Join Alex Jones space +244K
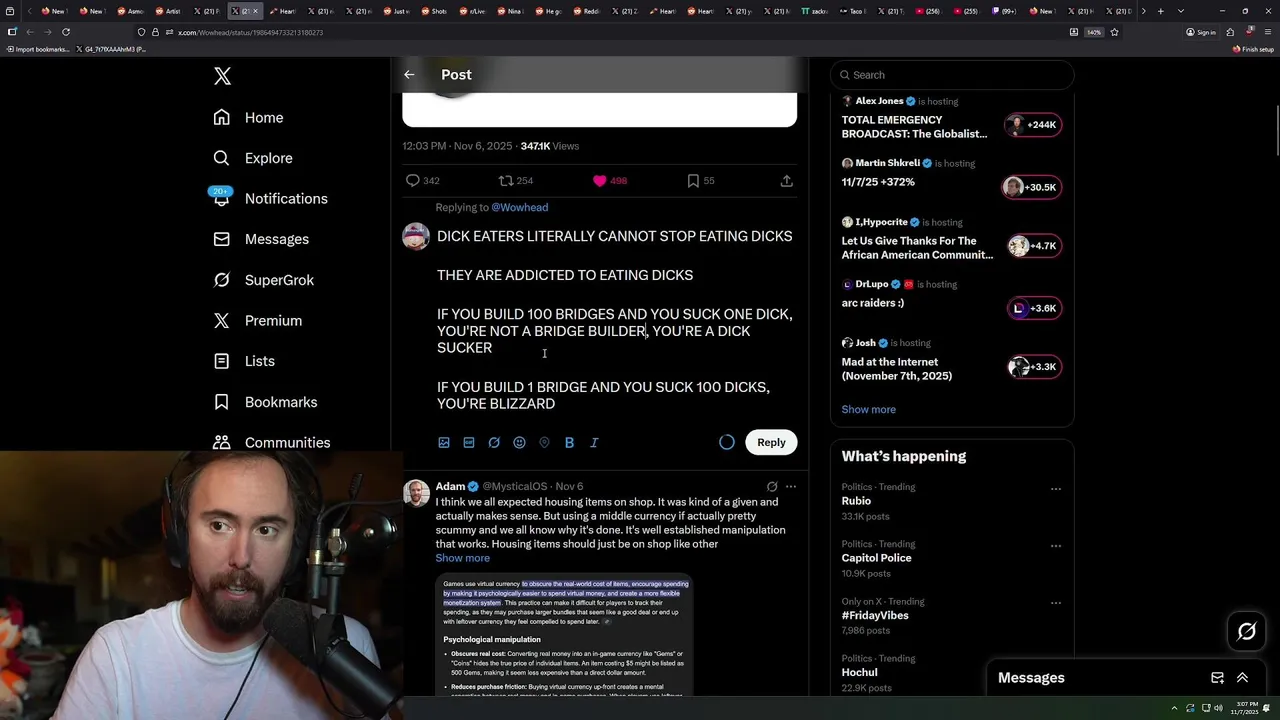The height and width of the screenshot is (720, 1280). [1033, 125]
